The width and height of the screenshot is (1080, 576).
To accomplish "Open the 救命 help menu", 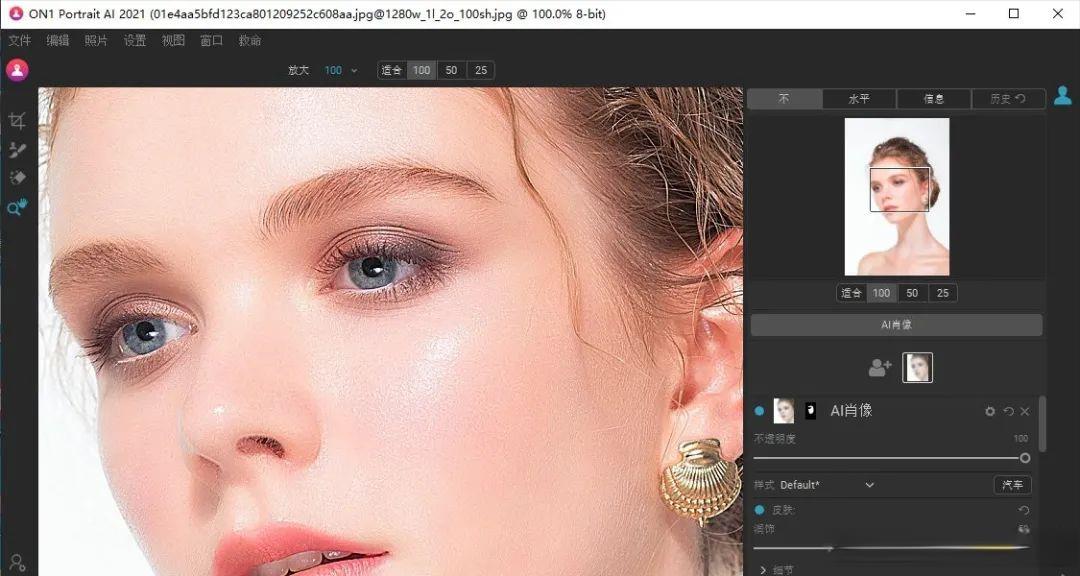I will (250, 41).
